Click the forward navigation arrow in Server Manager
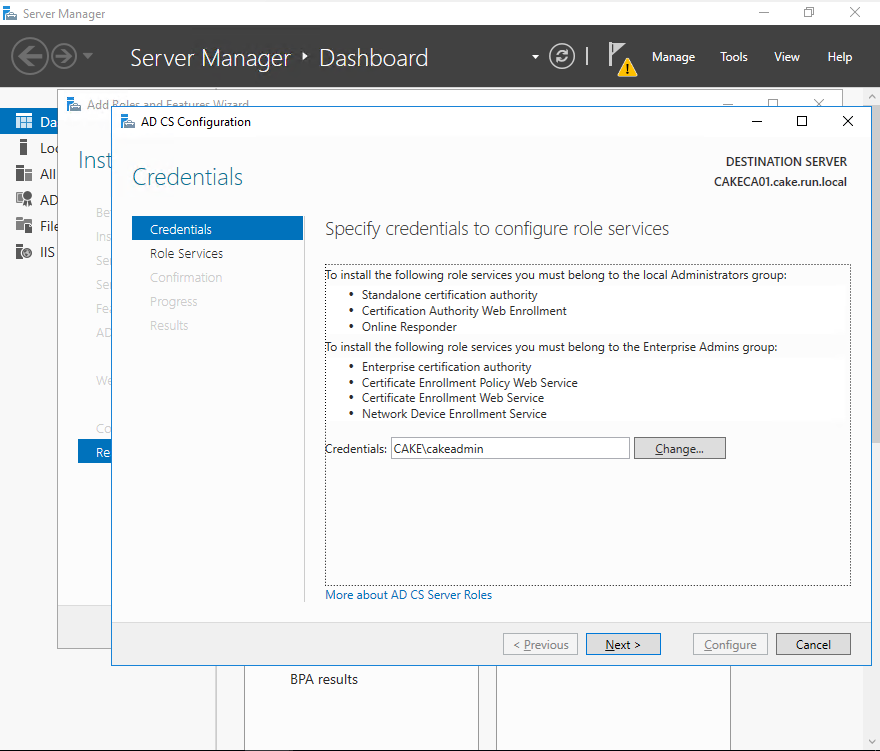The height and width of the screenshot is (751, 880). coord(64,56)
